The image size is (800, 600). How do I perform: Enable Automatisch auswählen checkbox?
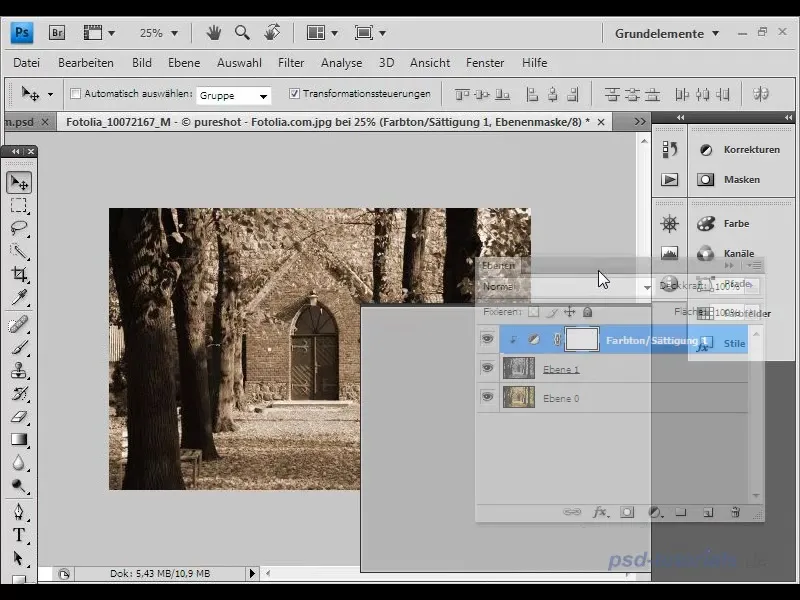pyautogui.click(x=76, y=94)
